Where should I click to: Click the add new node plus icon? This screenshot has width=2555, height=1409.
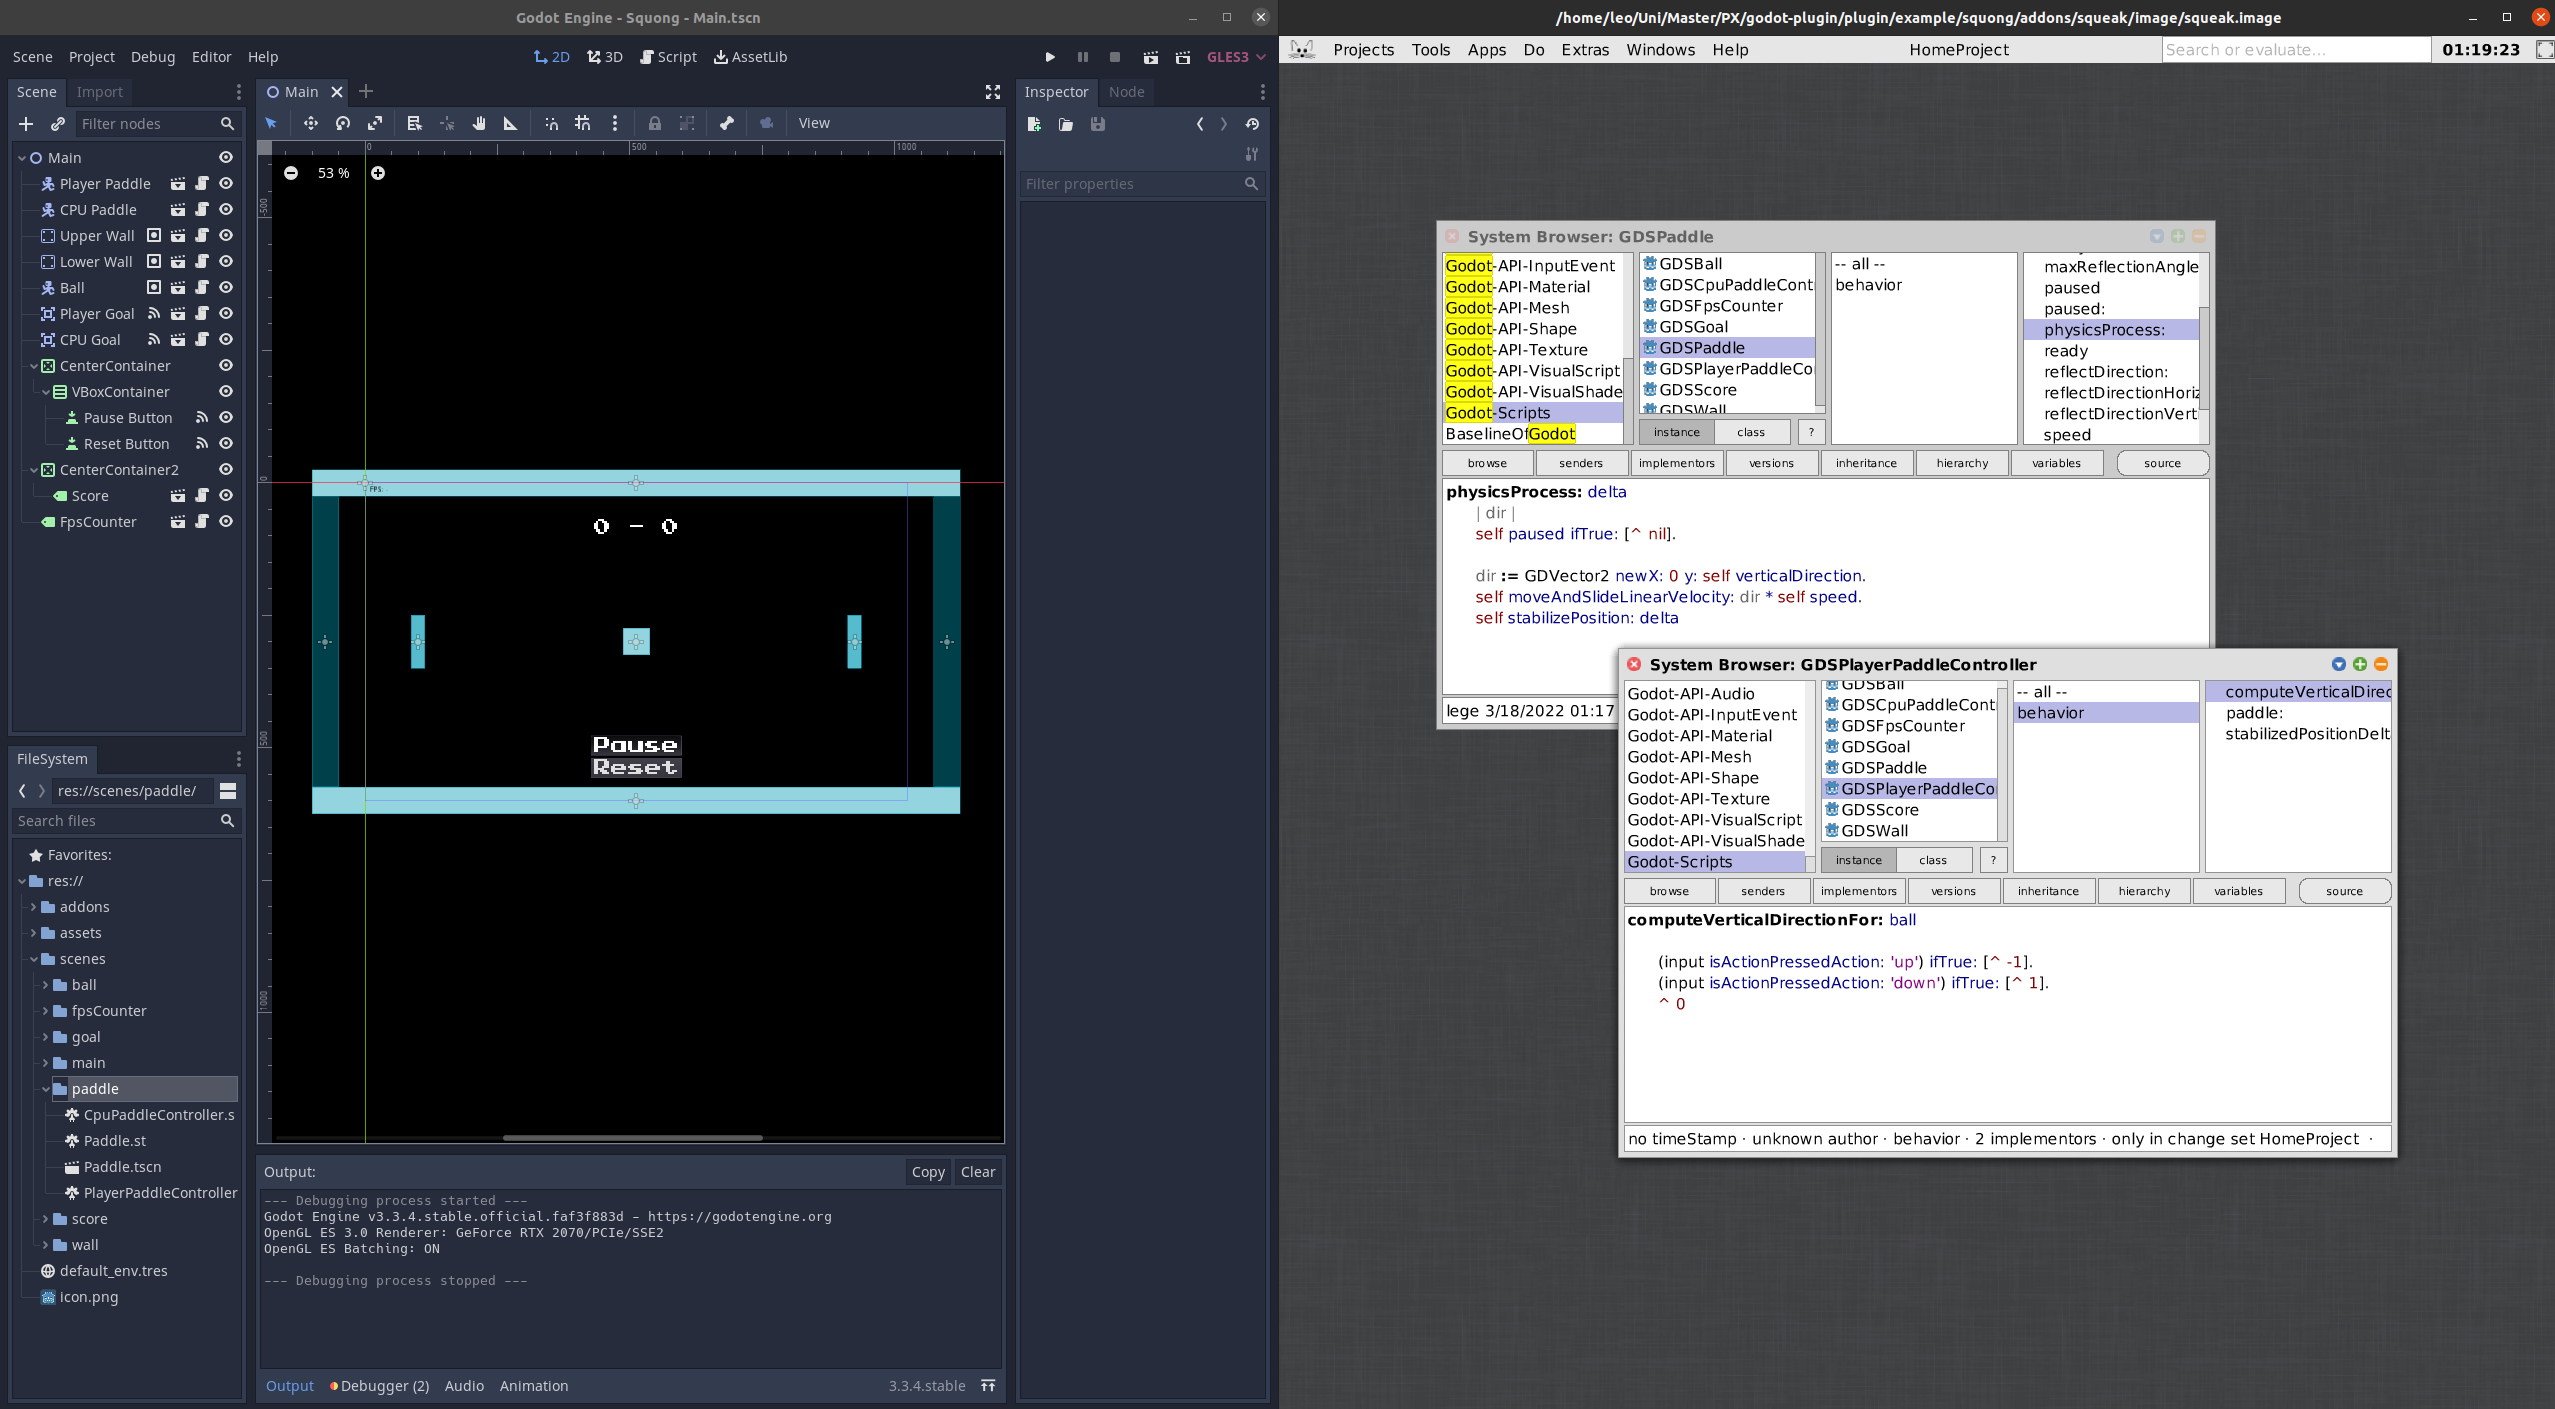pyautogui.click(x=26, y=123)
